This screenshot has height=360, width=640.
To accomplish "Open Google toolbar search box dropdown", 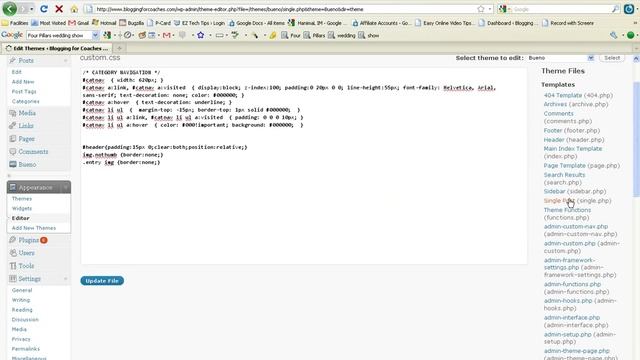I will tap(96, 36).
